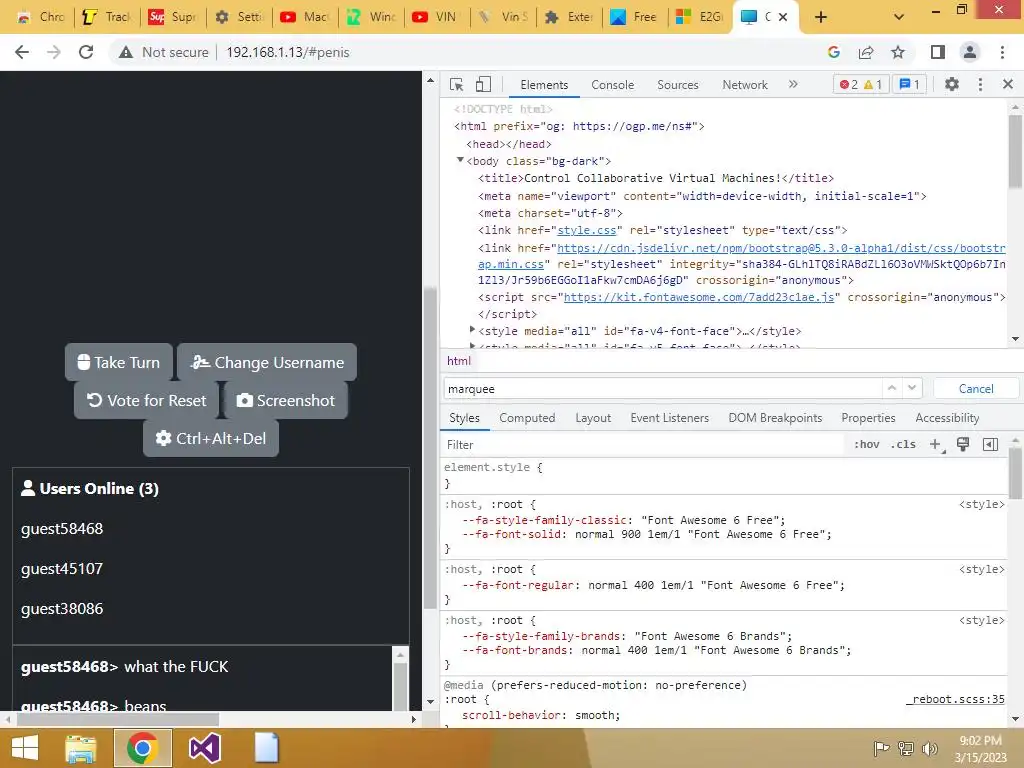The image size is (1024, 768).
Task: Switch to the Network tab
Action: [x=744, y=85]
